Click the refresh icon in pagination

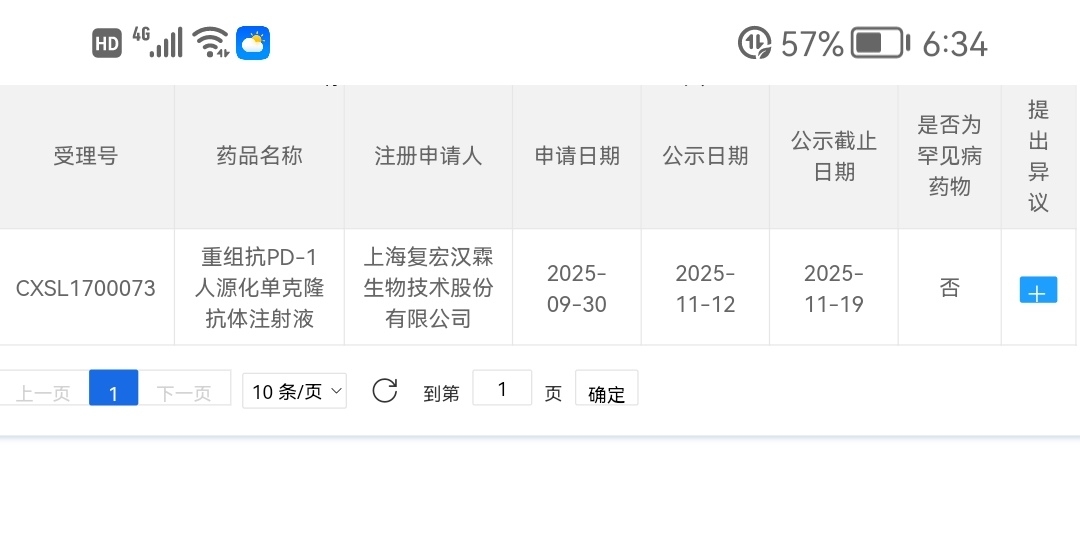(x=385, y=391)
